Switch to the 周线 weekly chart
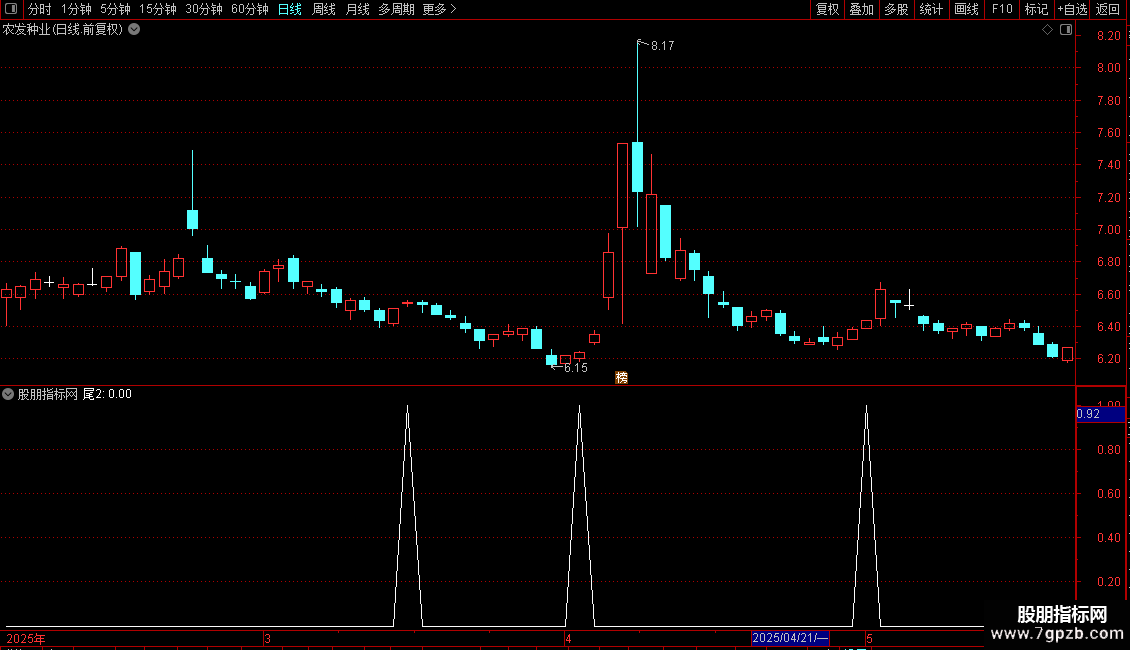This screenshot has width=1130, height=650. pyautogui.click(x=324, y=9)
